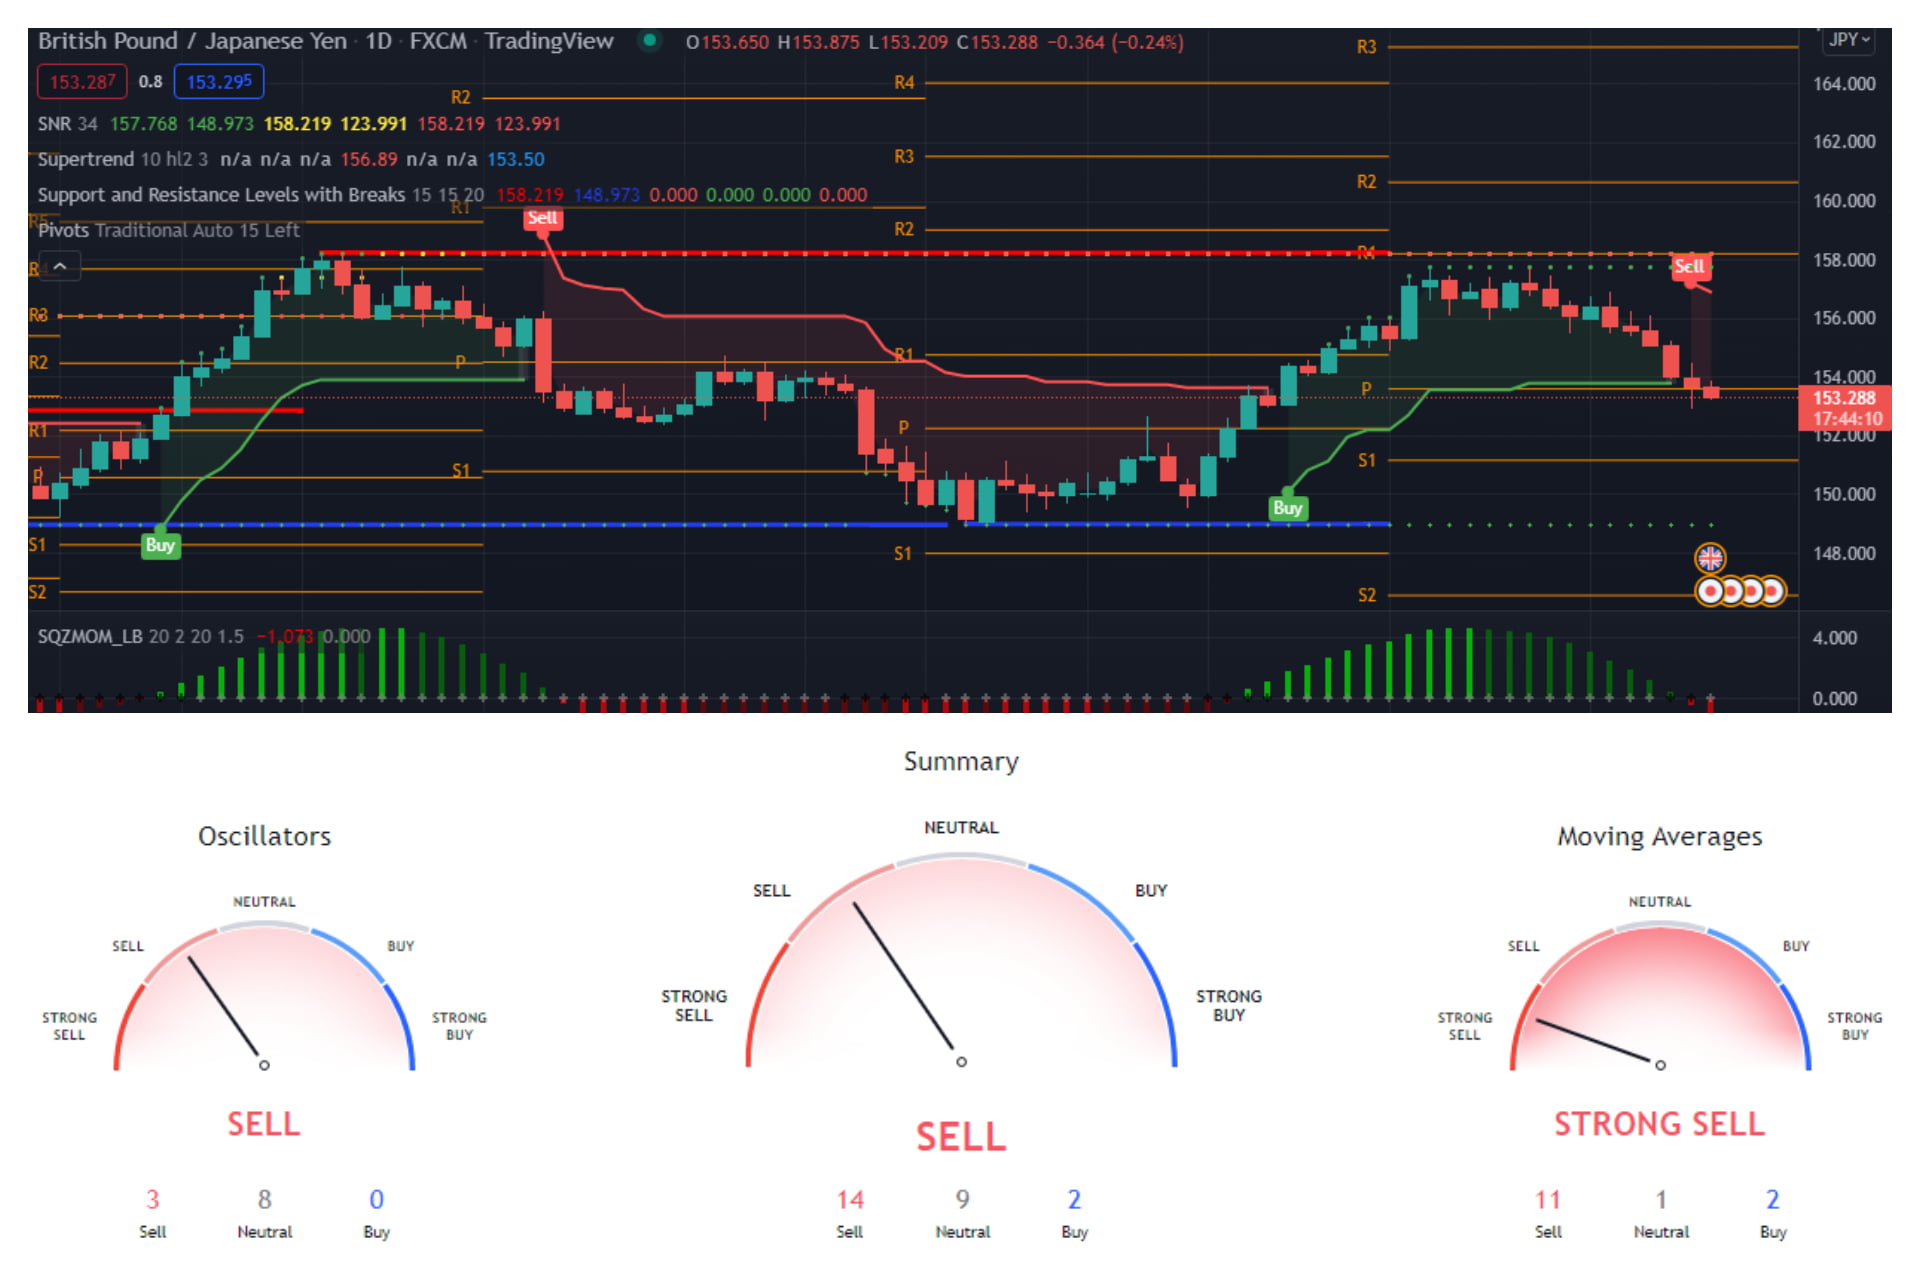Screen dimensions: 1920x1281
Task: Click the Oscillators gauge heading
Action: (264, 836)
